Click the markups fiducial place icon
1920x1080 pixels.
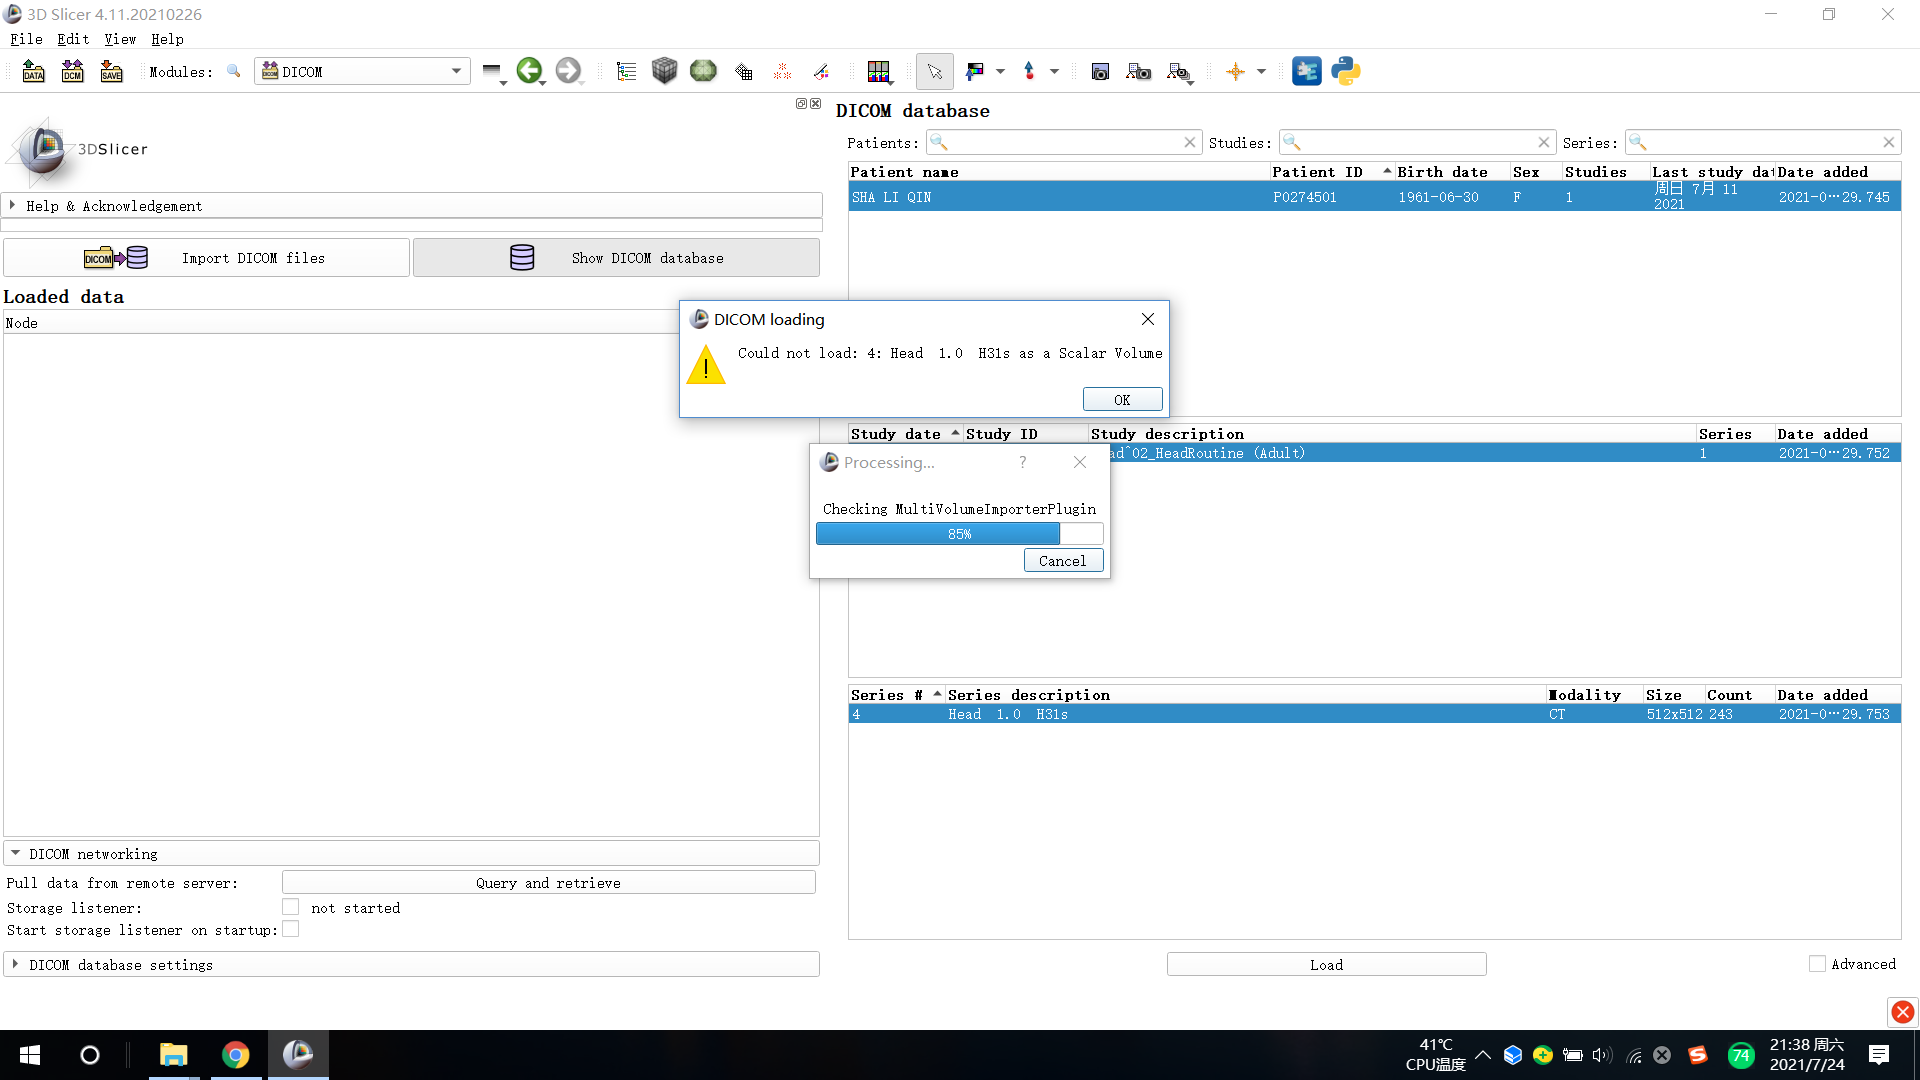pos(1029,71)
